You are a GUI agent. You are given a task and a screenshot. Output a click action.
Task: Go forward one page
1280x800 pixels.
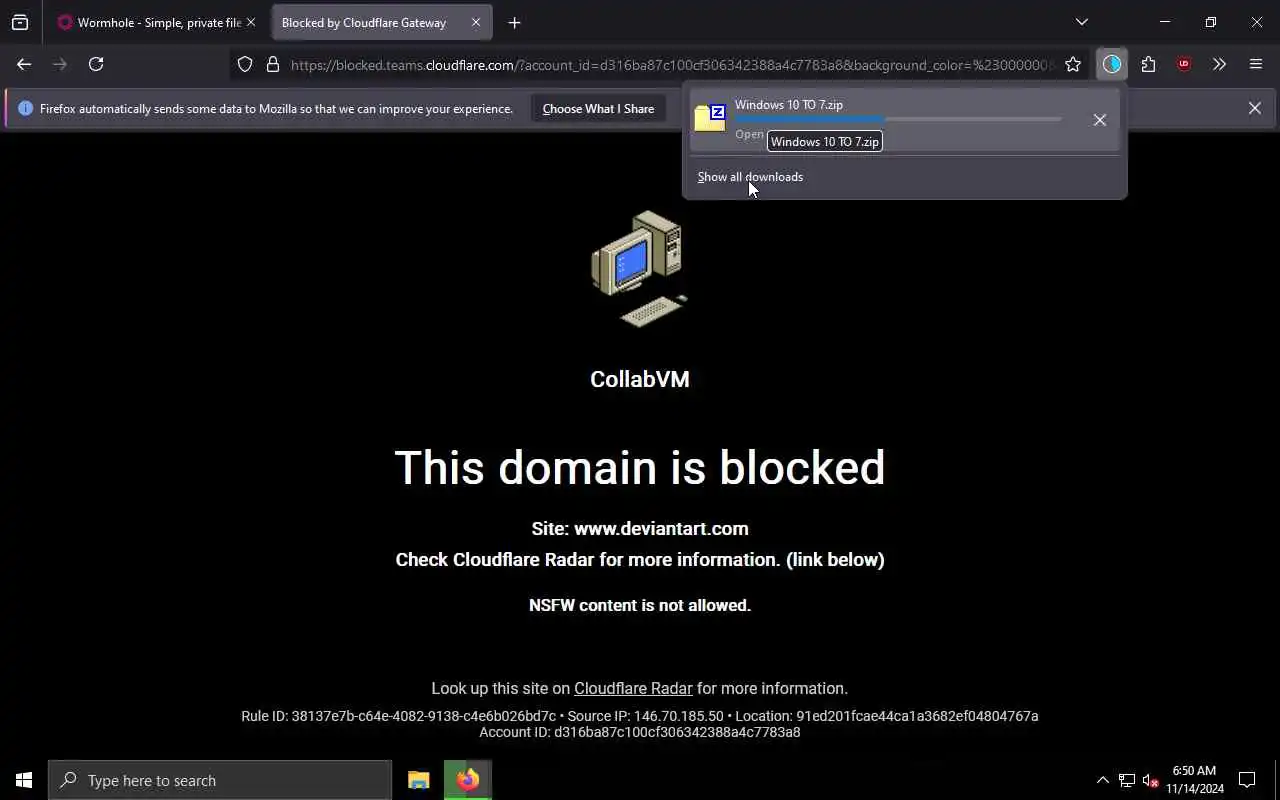click(x=60, y=64)
